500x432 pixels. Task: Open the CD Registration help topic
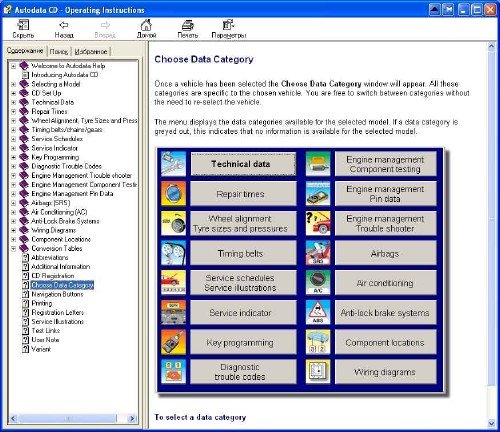[53, 276]
